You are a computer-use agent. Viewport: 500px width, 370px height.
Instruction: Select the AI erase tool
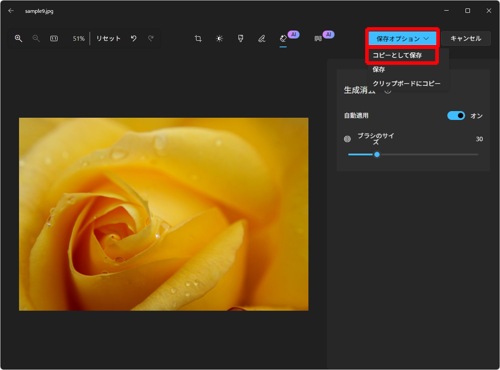pyautogui.click(x=283, y=39)
